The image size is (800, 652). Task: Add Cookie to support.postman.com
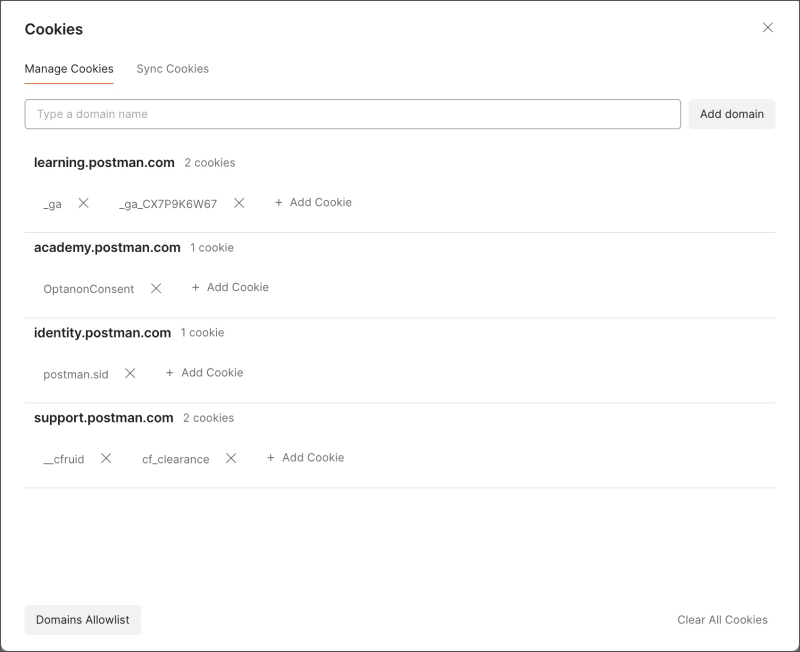[x=305, y=457]
